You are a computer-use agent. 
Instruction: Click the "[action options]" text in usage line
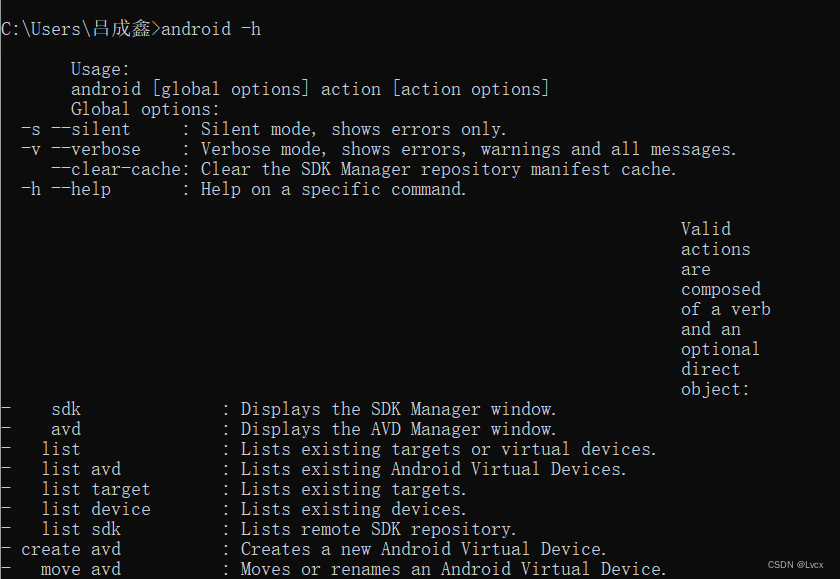pos(470,89)
